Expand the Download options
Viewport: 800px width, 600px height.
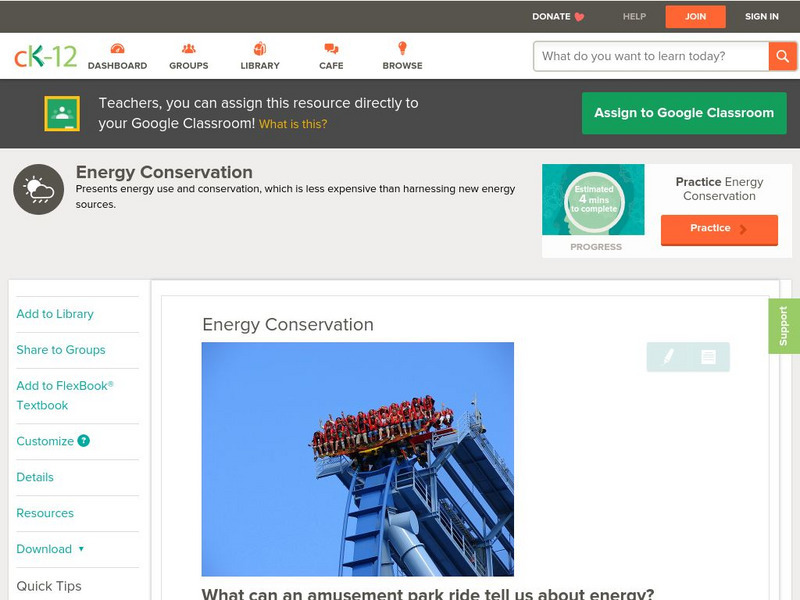[45, 549]
